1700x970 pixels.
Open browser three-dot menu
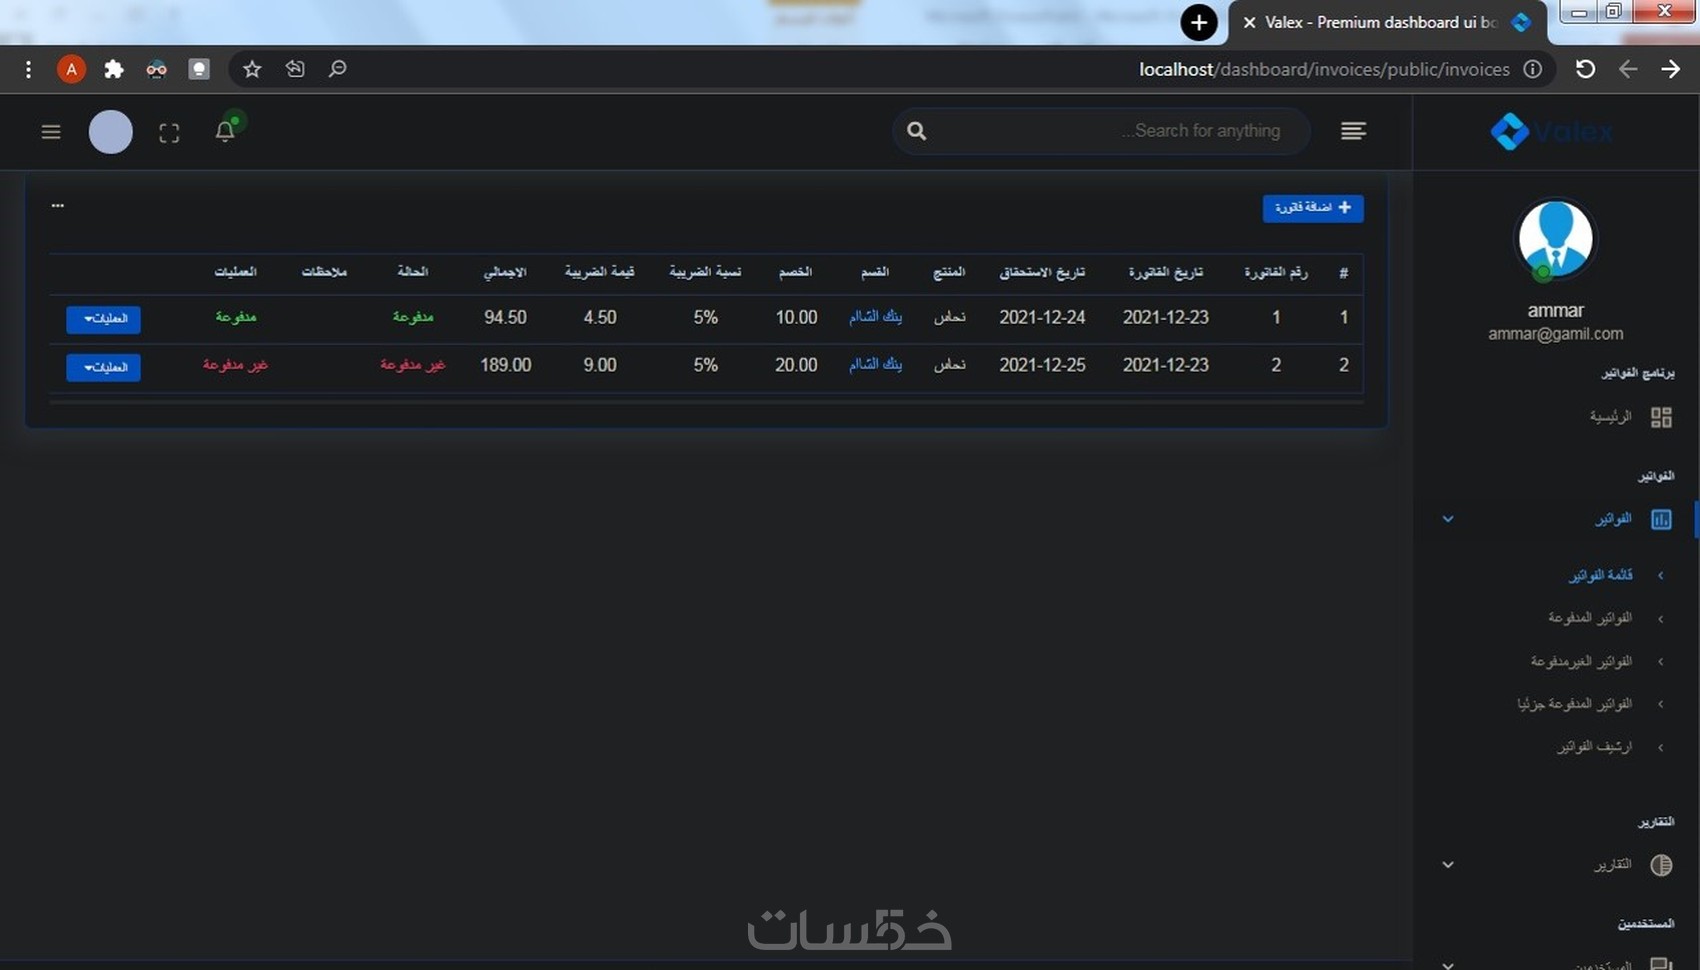pos(28,69)
